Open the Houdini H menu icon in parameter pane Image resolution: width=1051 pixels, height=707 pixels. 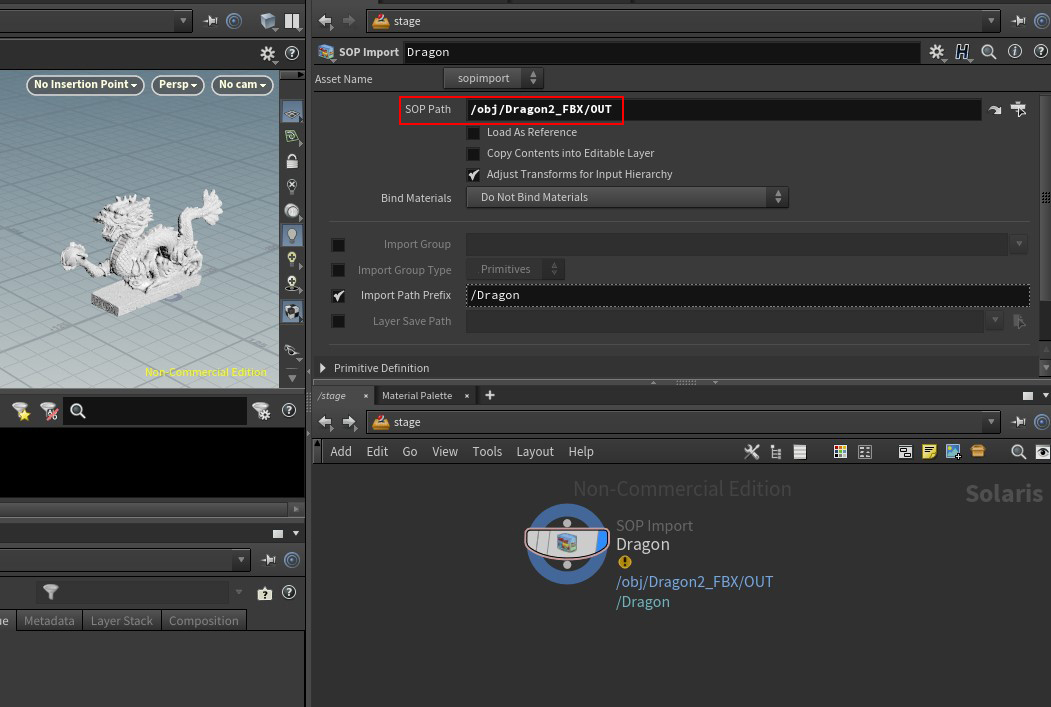[963, 52]
